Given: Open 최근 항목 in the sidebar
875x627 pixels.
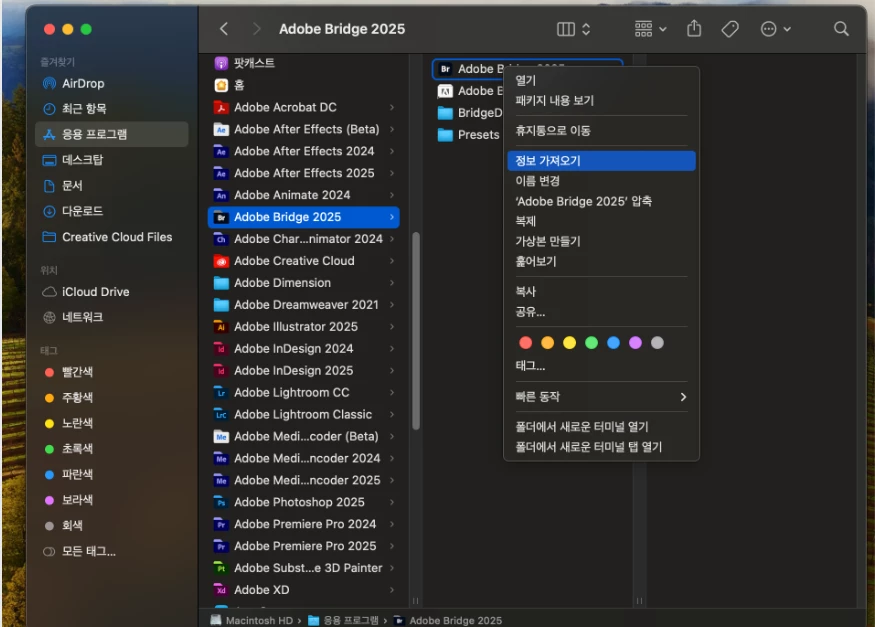Looking at the screenshot, I should (x=112, y=109).
